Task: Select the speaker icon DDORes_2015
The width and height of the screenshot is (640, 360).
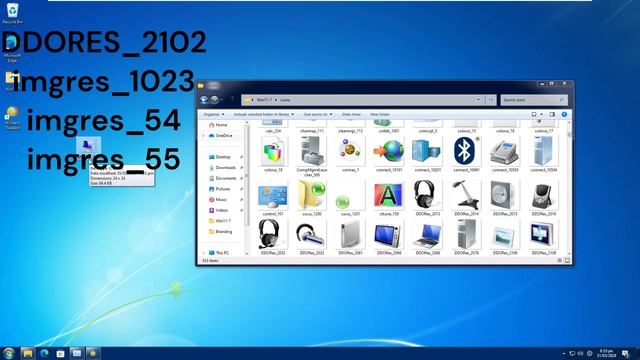Action: pyautogui.click(x=505, y=198)
